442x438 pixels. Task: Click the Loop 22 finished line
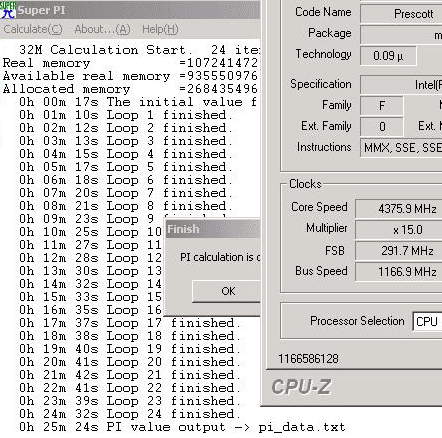[x=130, y=388]
